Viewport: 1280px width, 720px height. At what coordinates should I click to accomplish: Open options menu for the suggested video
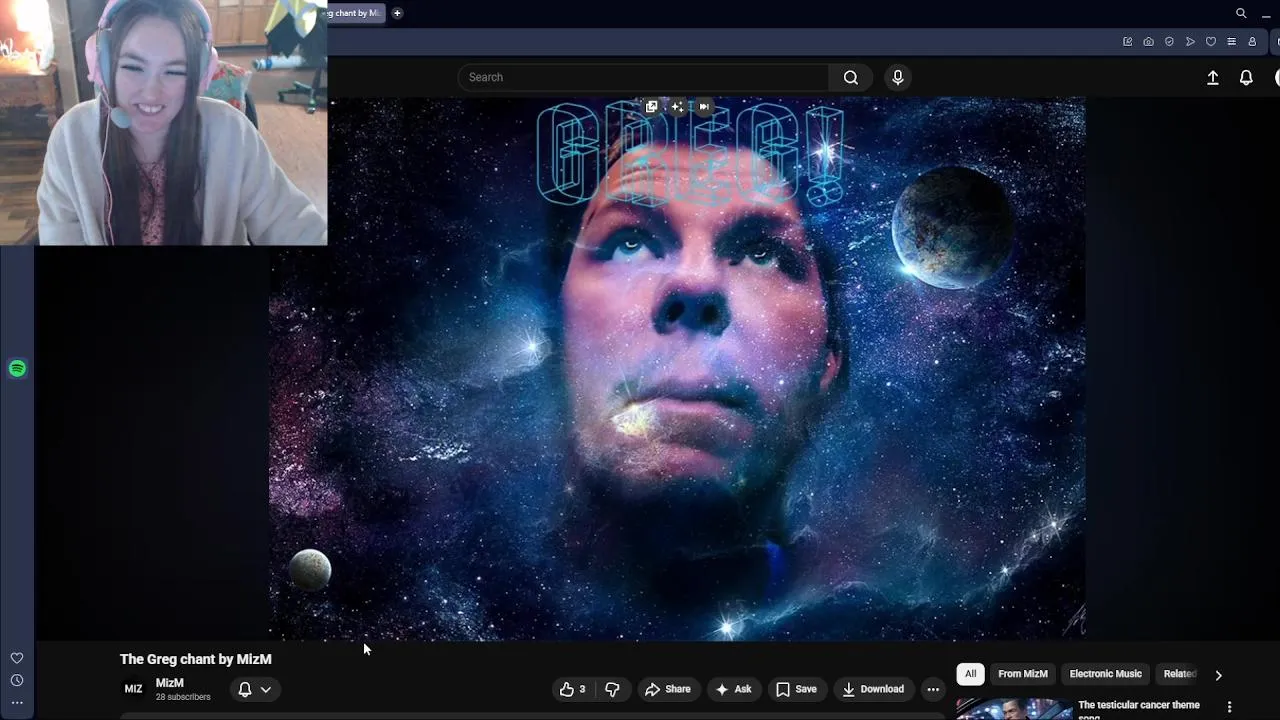pyautogui.click(x=1229, y=707)
